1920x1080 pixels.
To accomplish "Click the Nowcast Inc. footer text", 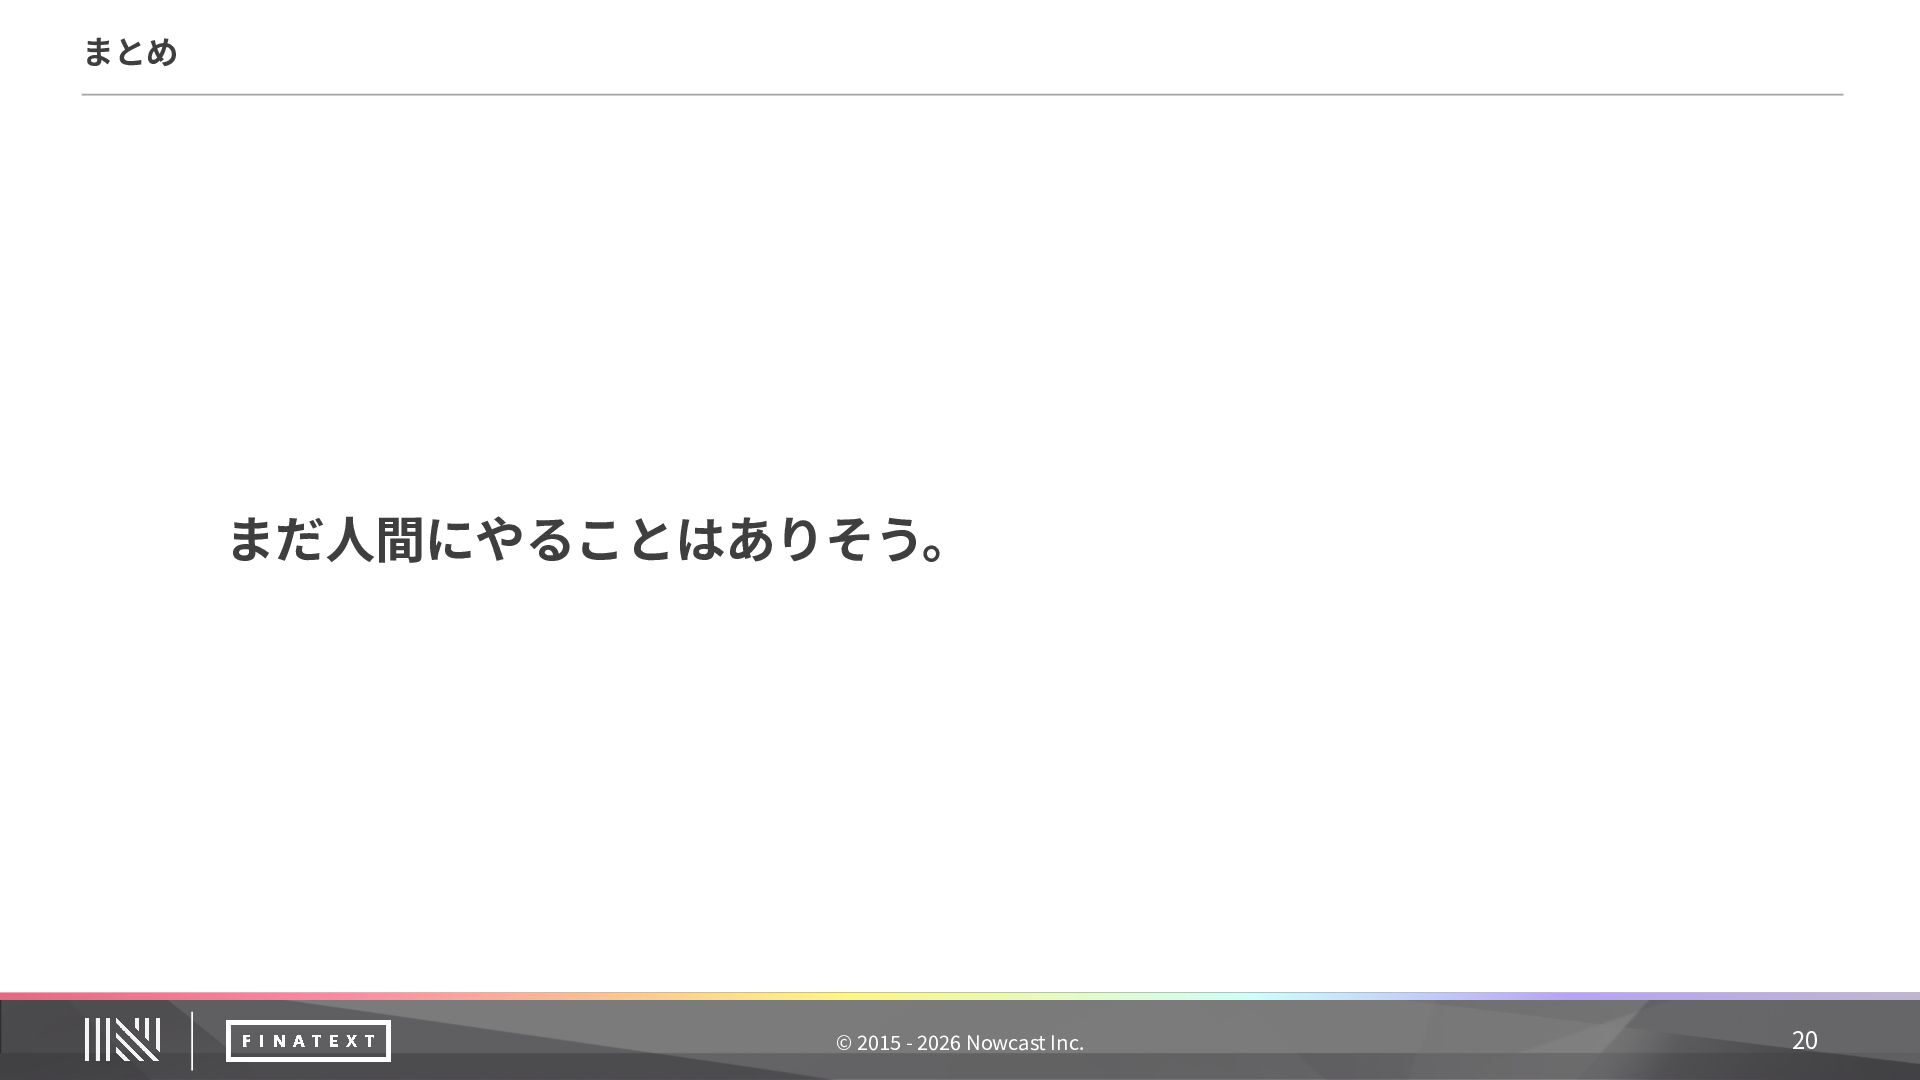I will 1025,1043.
